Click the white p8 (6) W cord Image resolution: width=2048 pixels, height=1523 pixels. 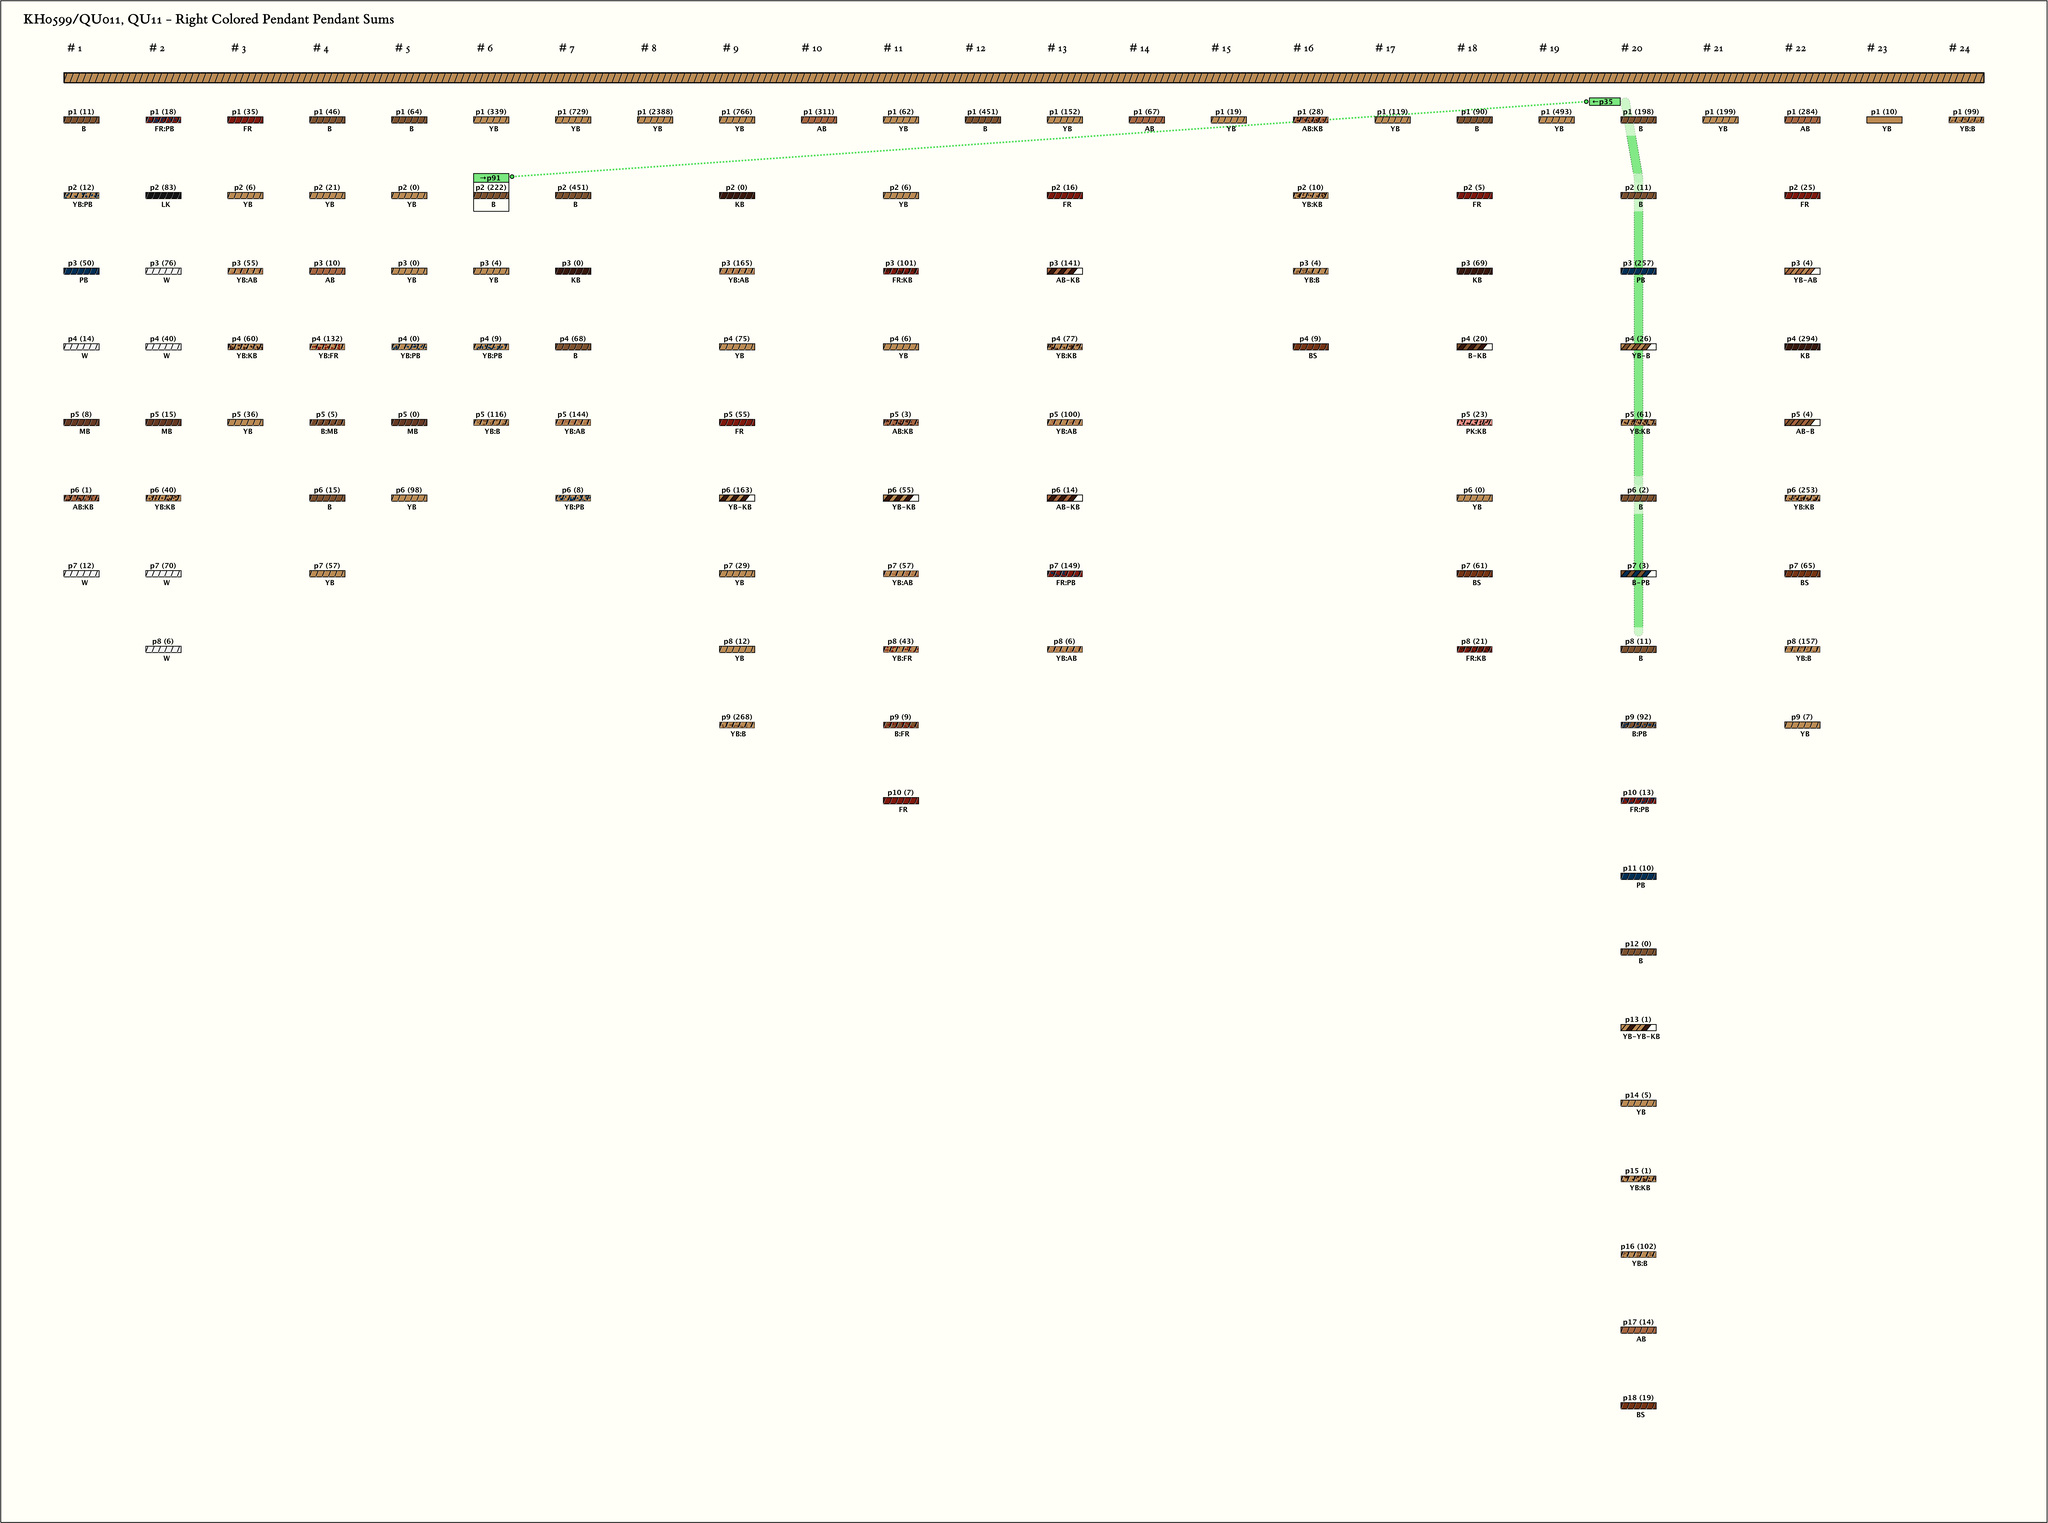[163, 650]
